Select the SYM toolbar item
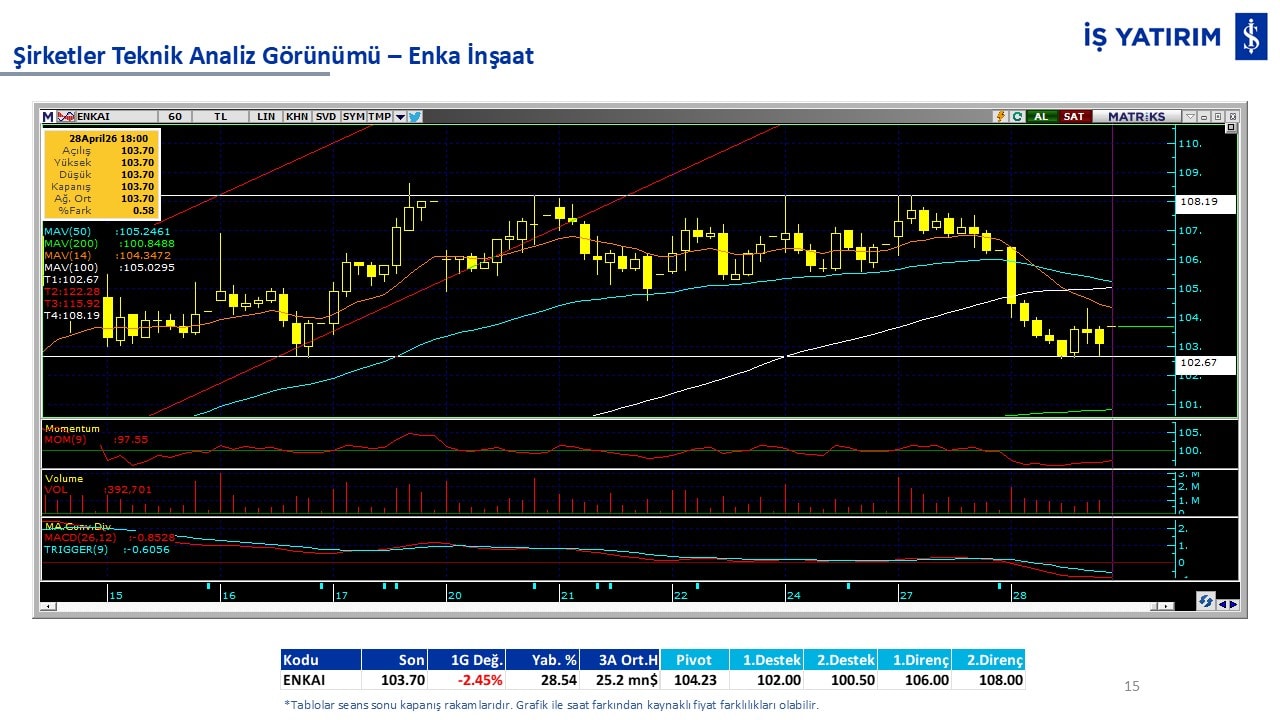 point(353,116)
